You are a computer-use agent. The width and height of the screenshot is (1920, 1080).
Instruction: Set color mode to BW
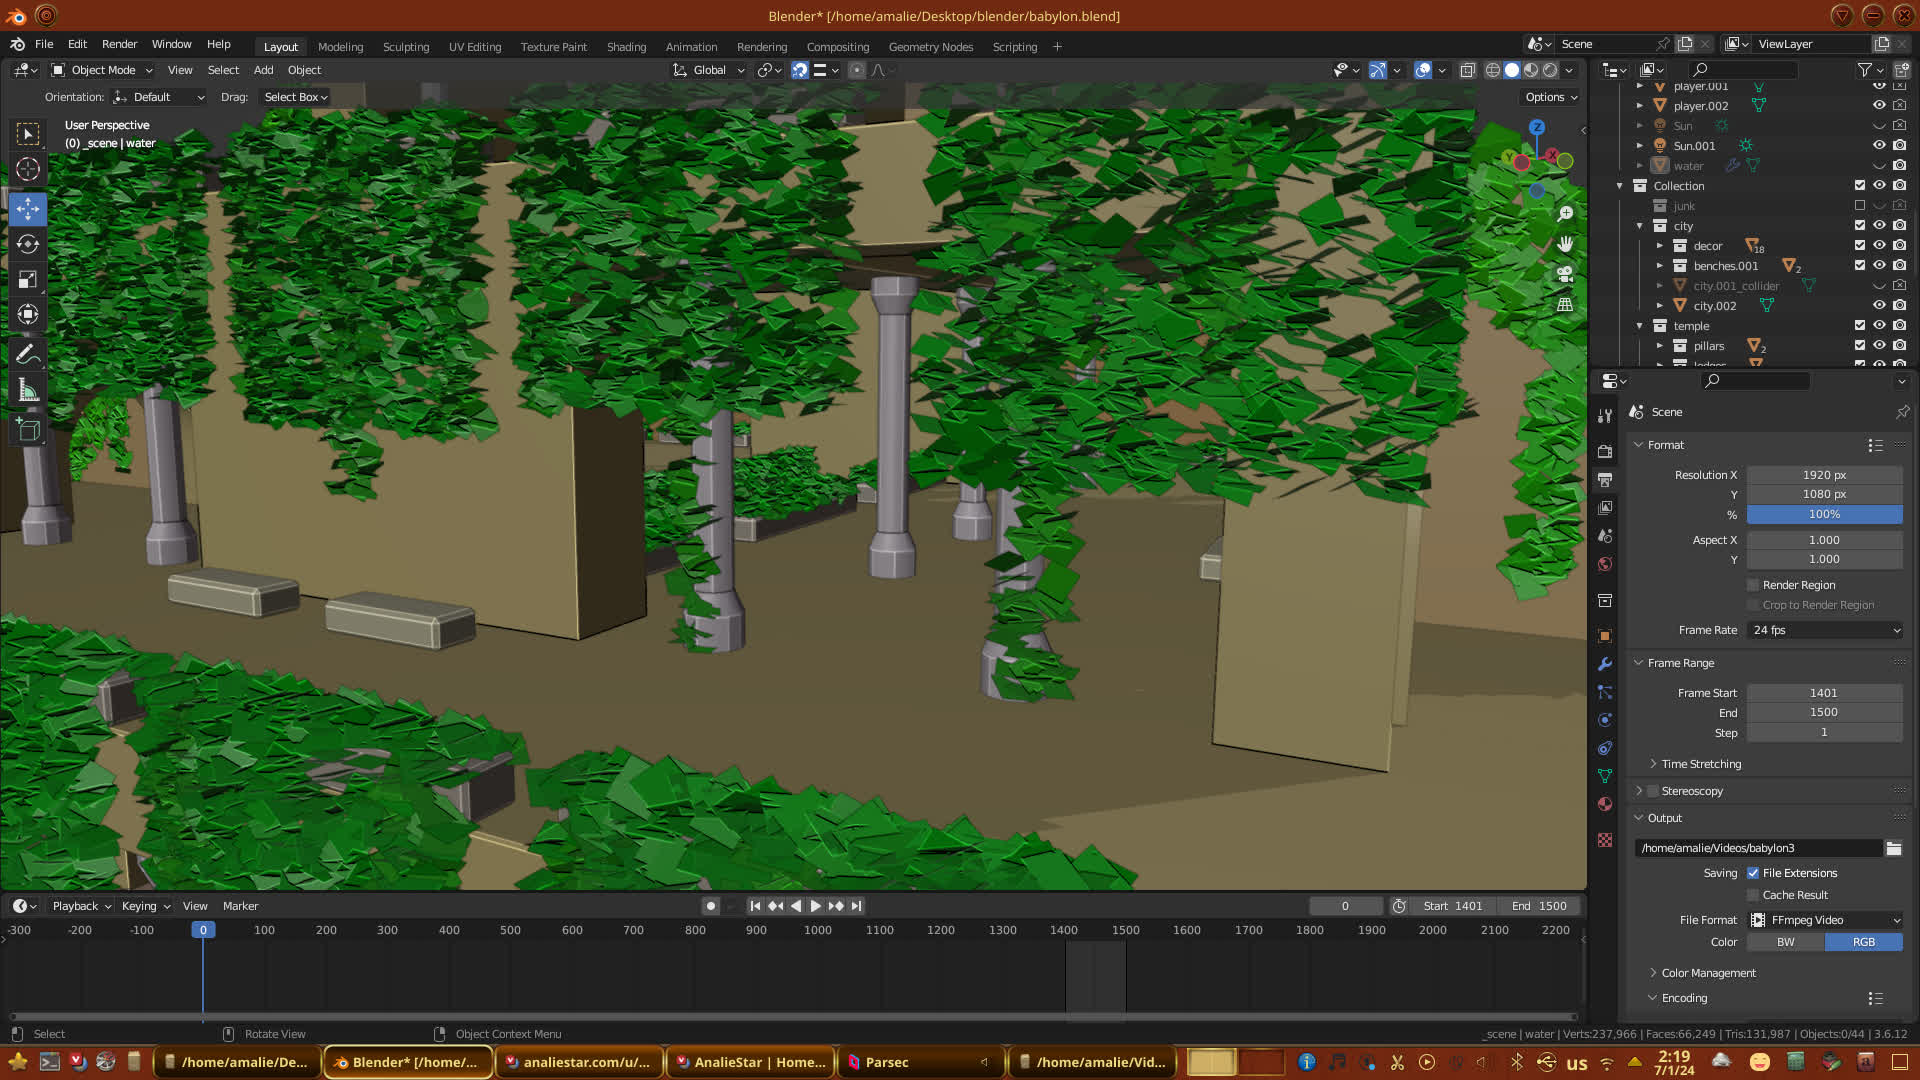[1785, 942]
